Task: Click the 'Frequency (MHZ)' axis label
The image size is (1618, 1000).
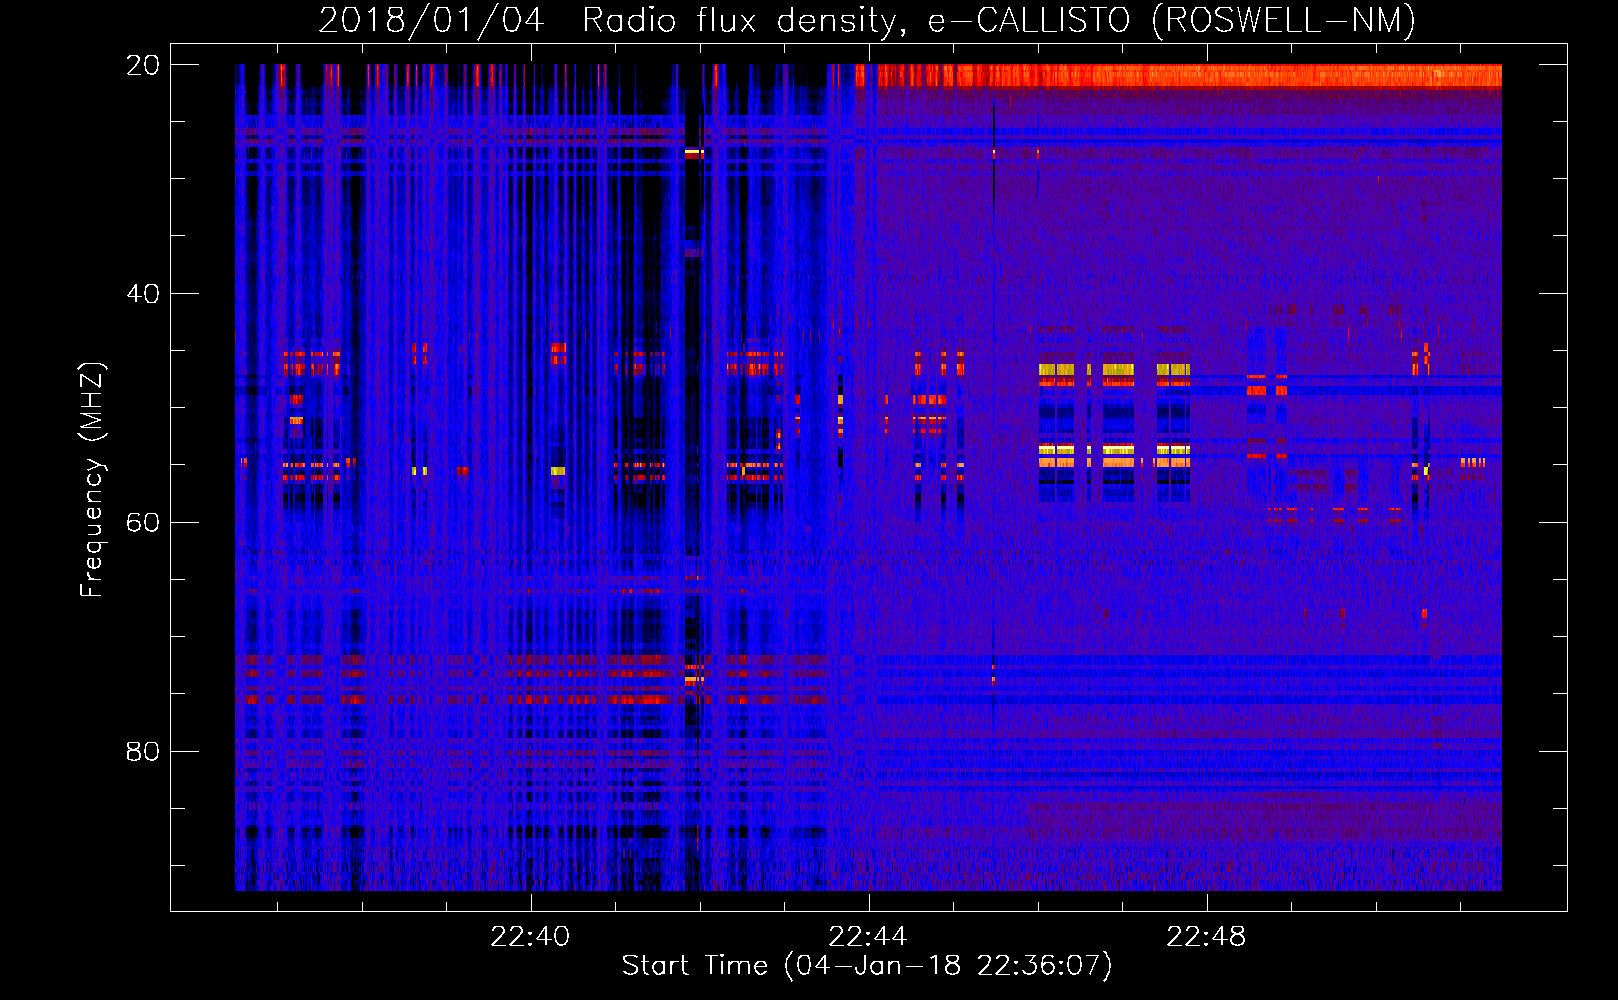Action: (x=92, y=480)
